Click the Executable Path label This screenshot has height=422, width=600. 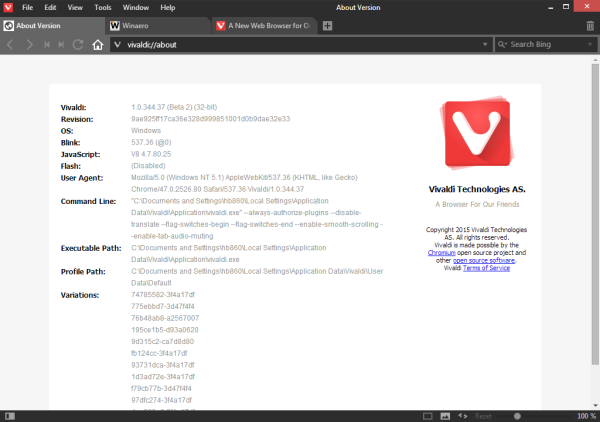(x=91, y=248)
